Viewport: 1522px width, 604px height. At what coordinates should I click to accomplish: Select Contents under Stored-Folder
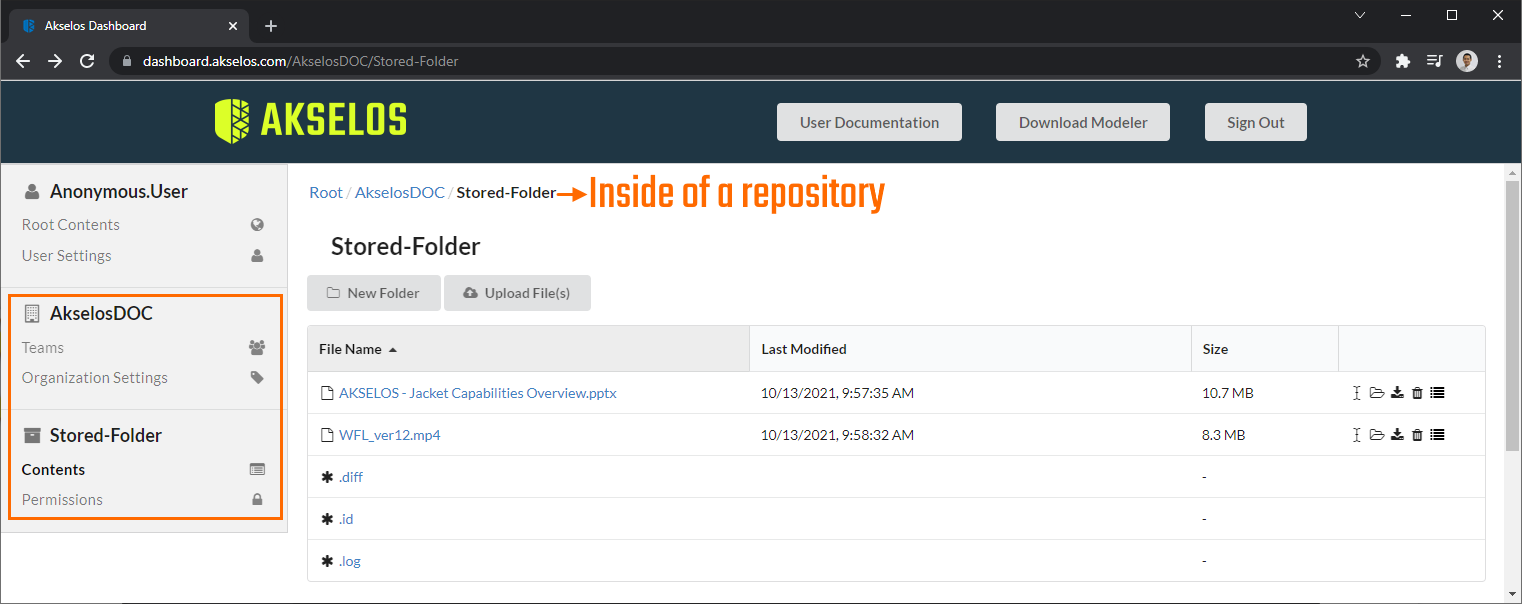click(x=54, y=470)
